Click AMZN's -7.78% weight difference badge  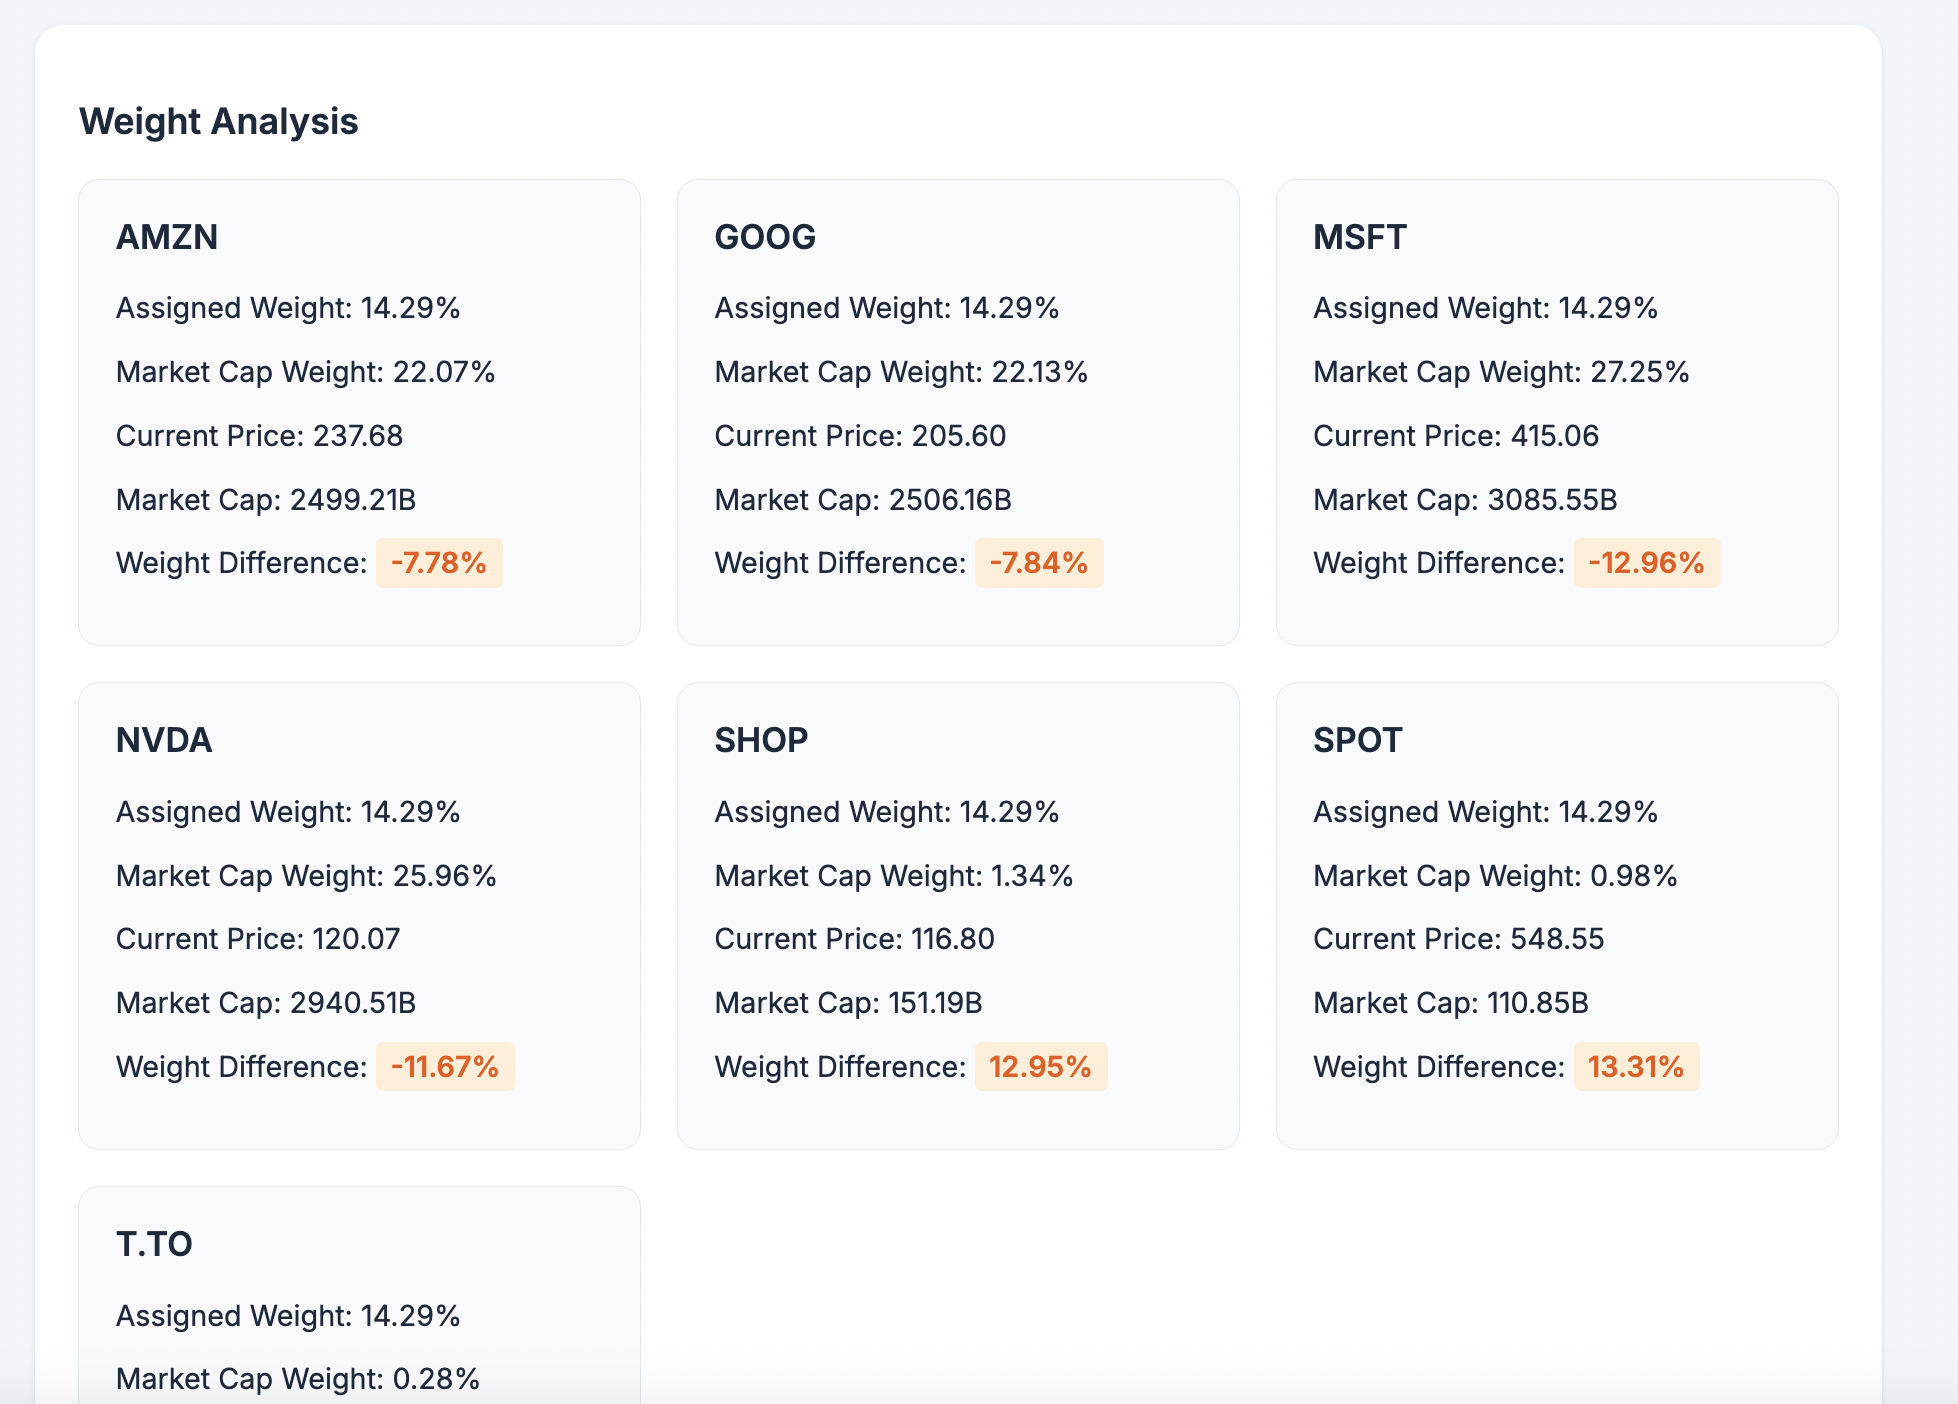(x=439, y=563)
